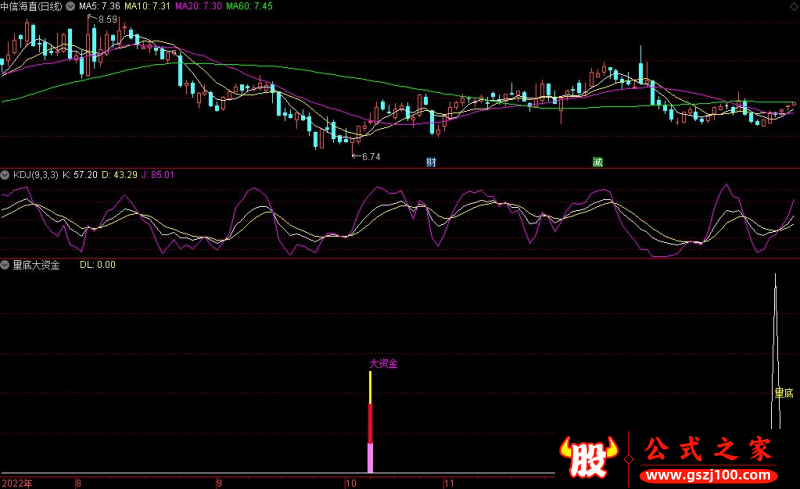Click the 减 shareholding reduction marker
The width and height of the screenshot is (800, 489).
point(597,162)
